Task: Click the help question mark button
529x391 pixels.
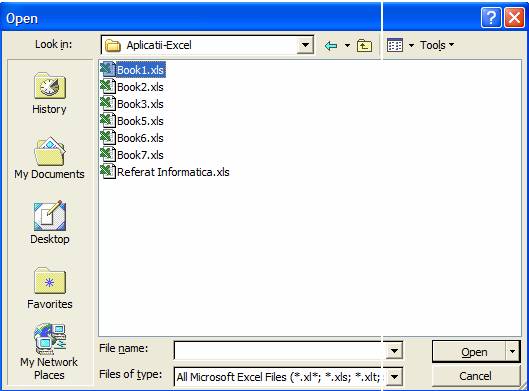Action: pyautogui.click(x=491, y=18)
